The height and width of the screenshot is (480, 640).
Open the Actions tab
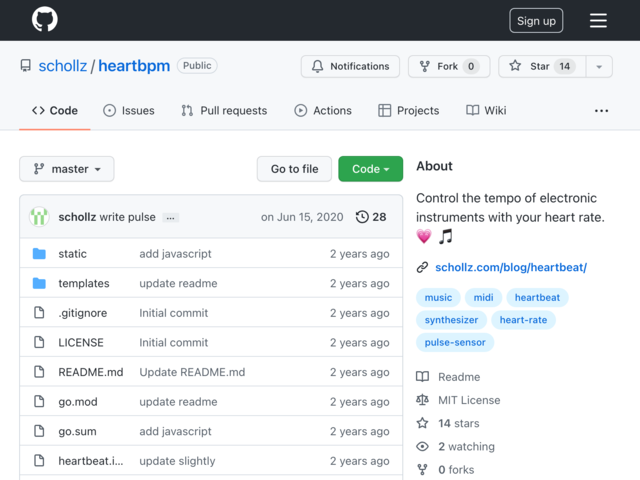tap(323, 111)
